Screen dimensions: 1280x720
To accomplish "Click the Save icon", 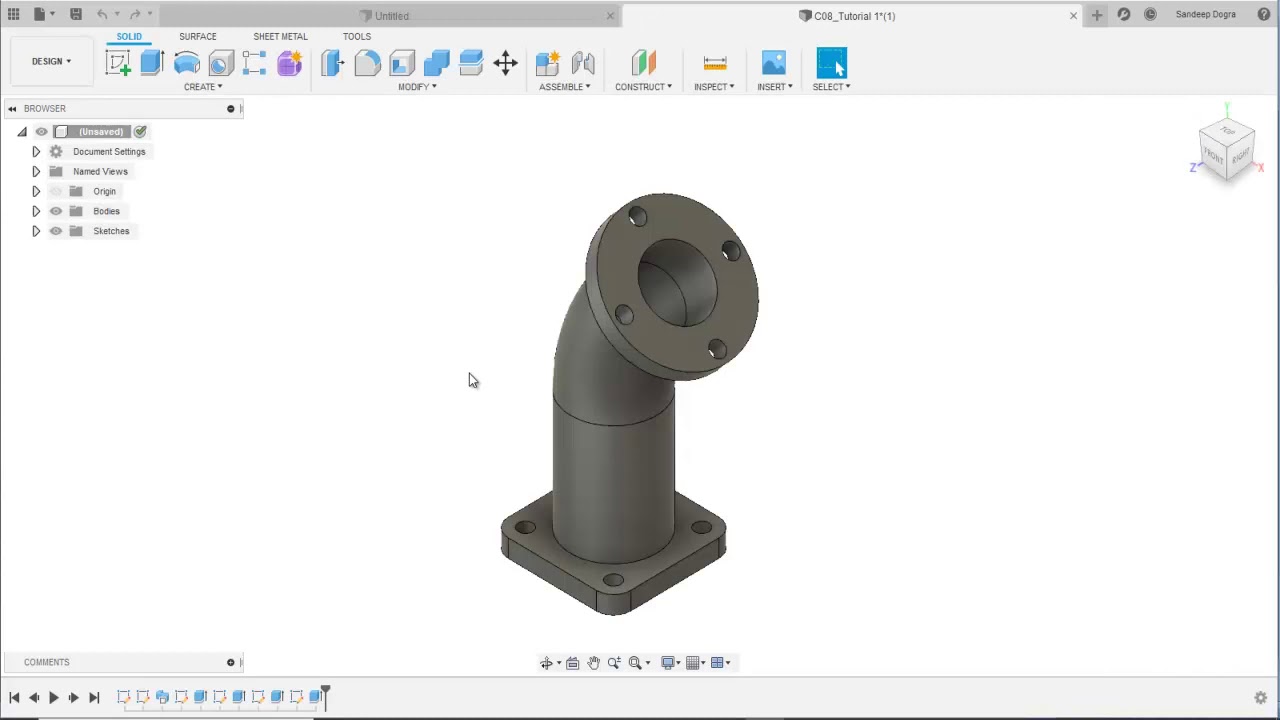I will tap(75, 15).
